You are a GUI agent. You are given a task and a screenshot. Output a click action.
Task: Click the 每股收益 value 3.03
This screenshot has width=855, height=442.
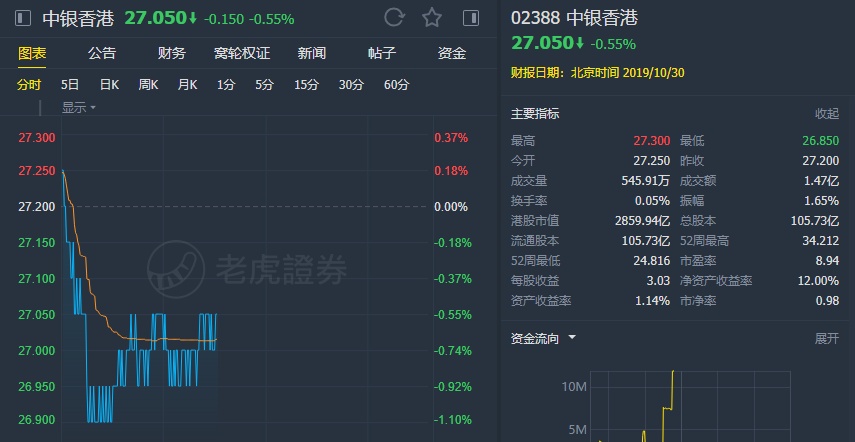[658, 281]
